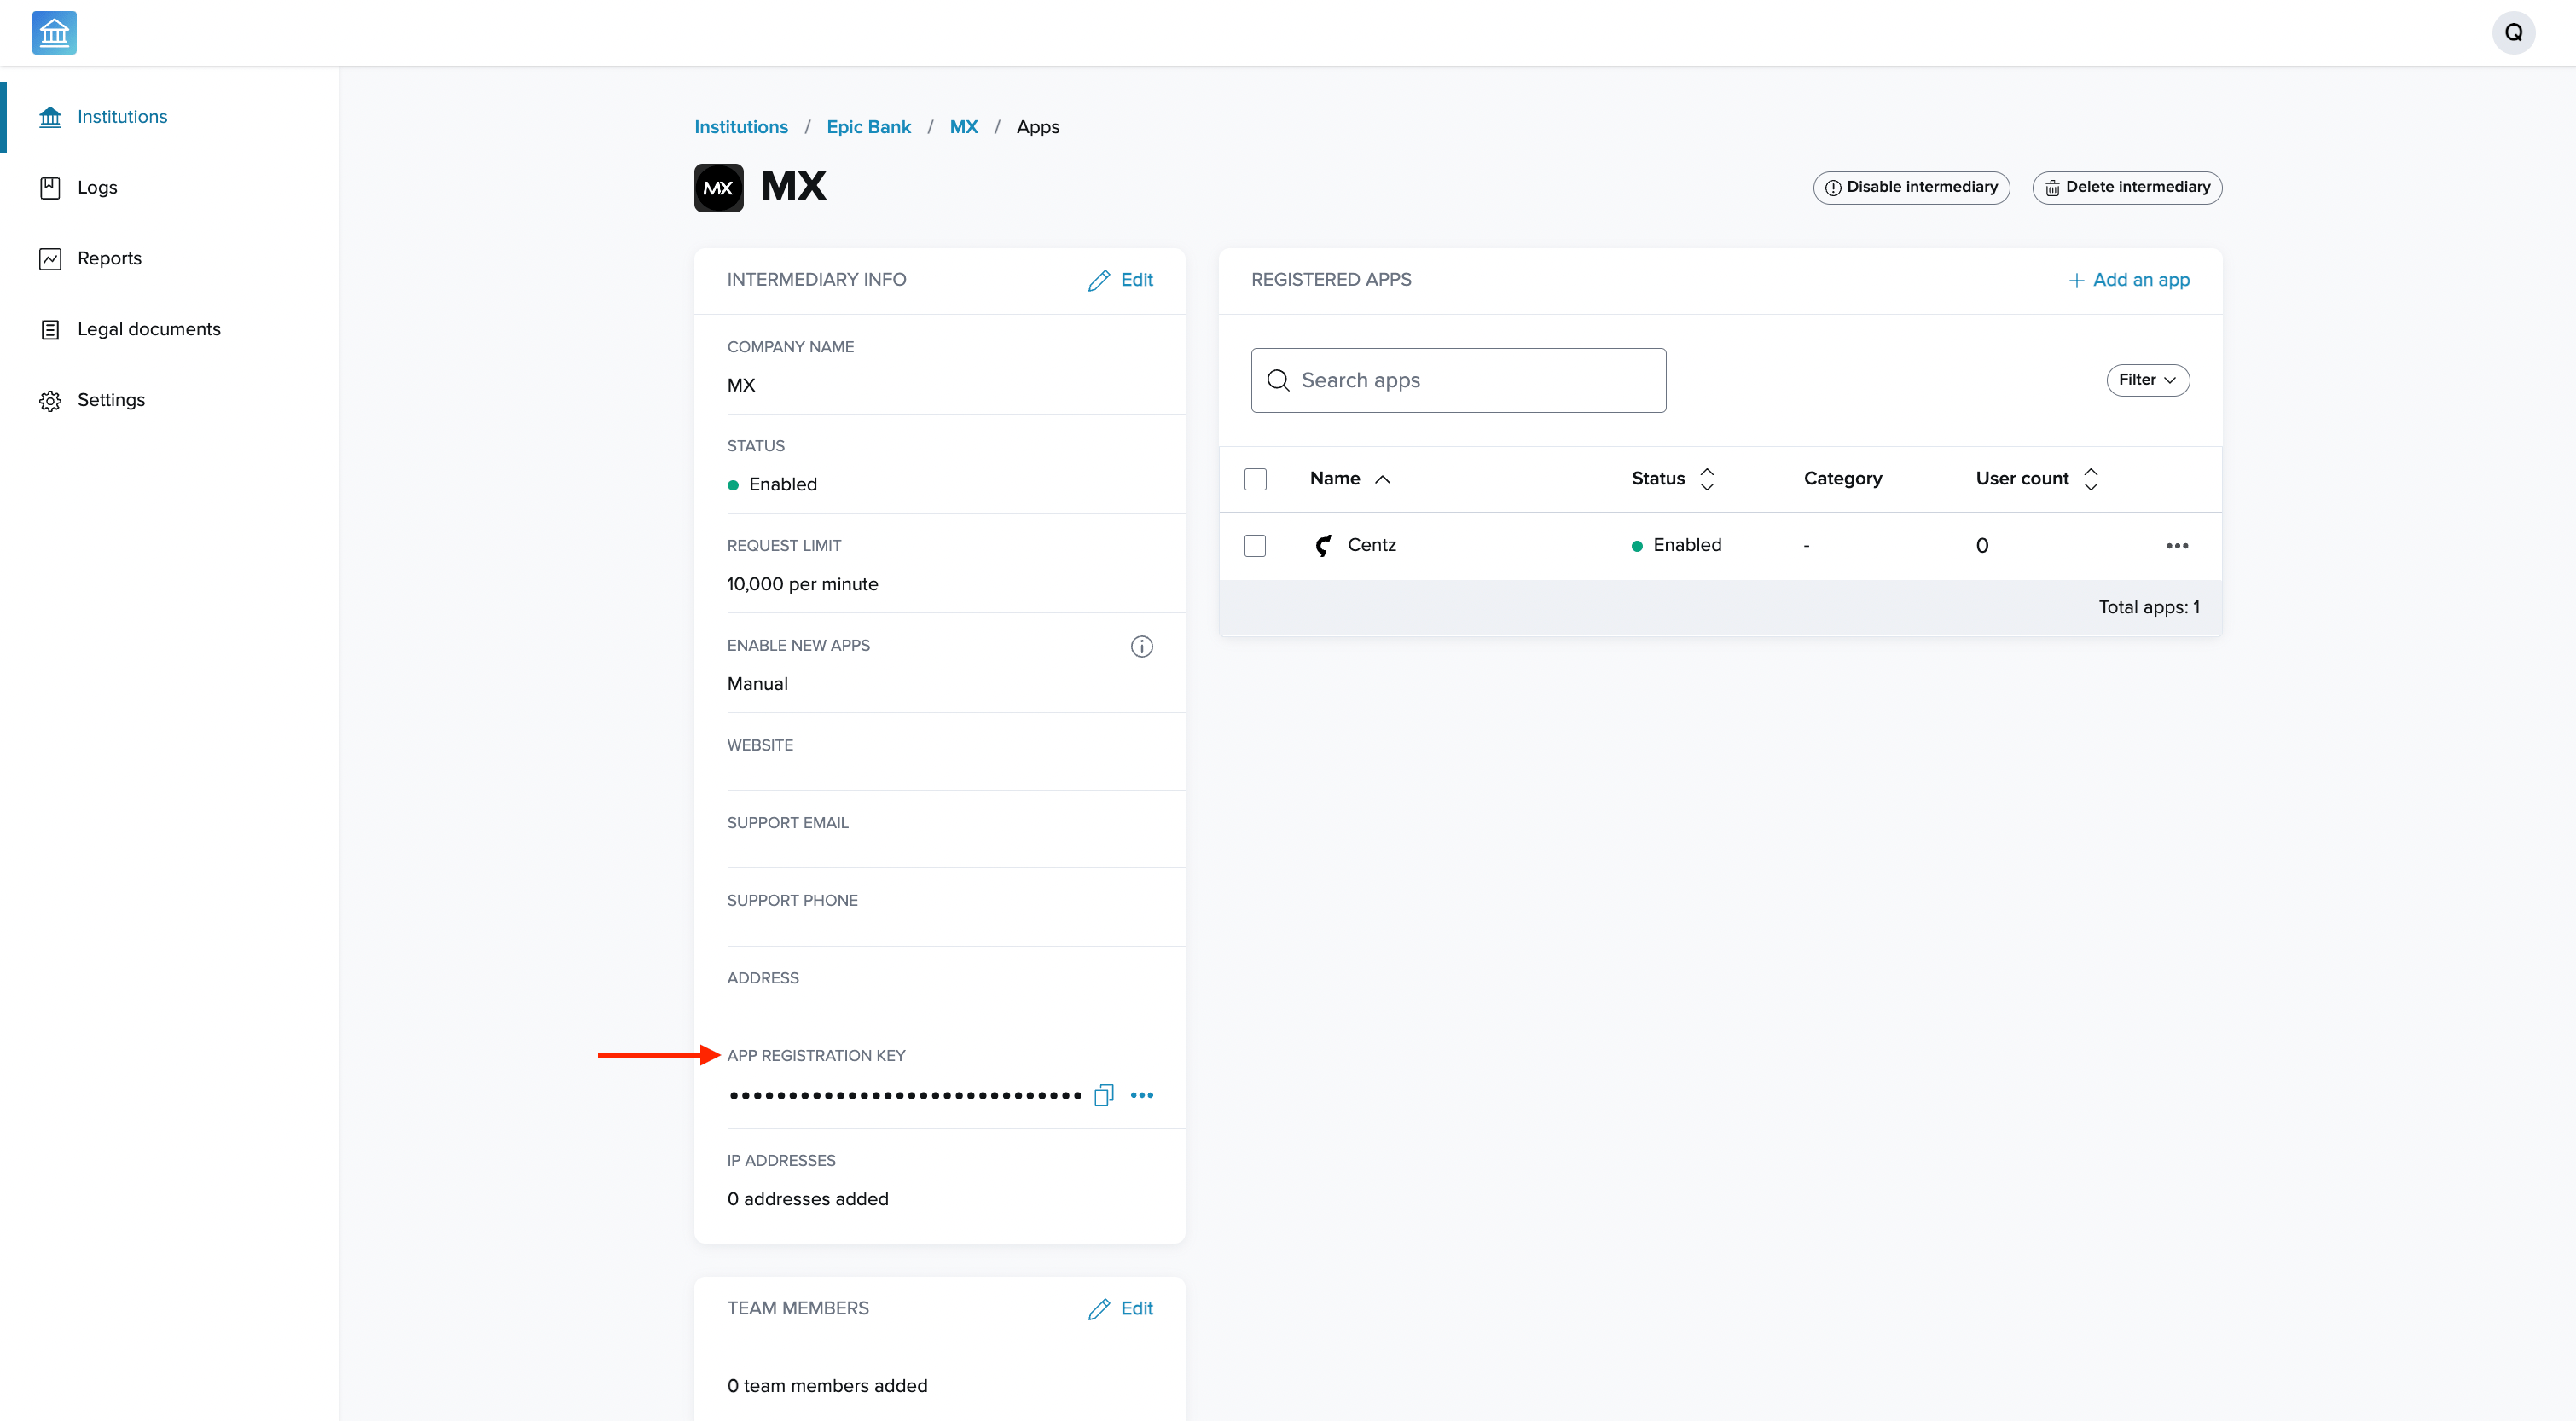Click the '10,000 per minute' value
The width and height of the screenshot is (2576, 1421).
tap(802, 584)
